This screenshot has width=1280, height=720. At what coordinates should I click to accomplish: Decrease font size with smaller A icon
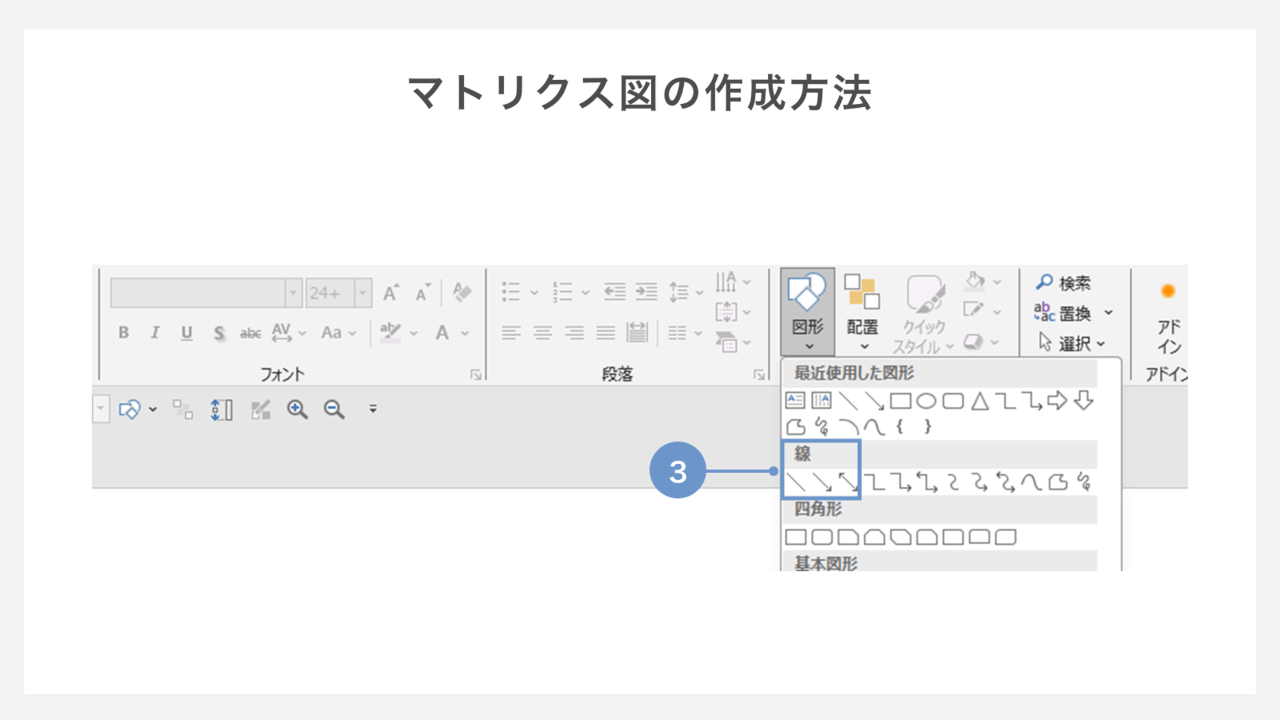point(422,292)
